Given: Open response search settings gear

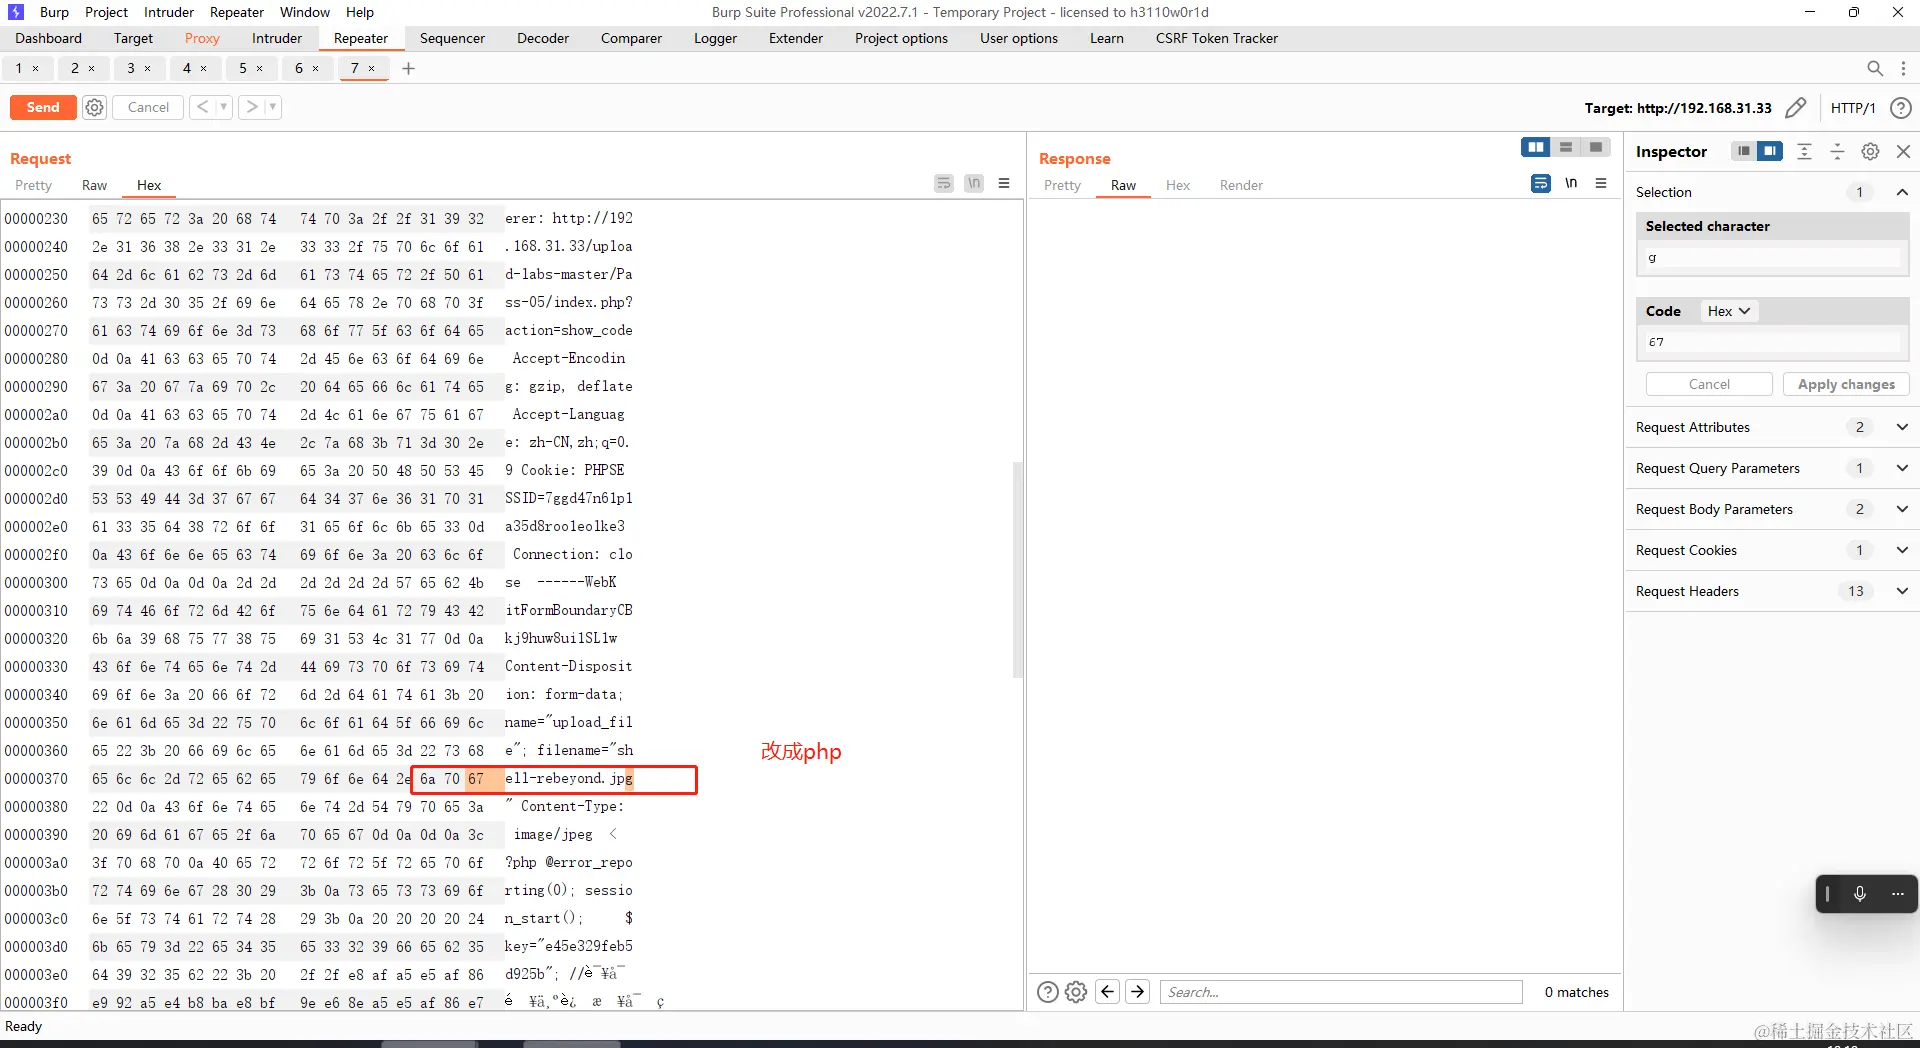Looking at the screenshot, I should click(x=1076, y=992).
